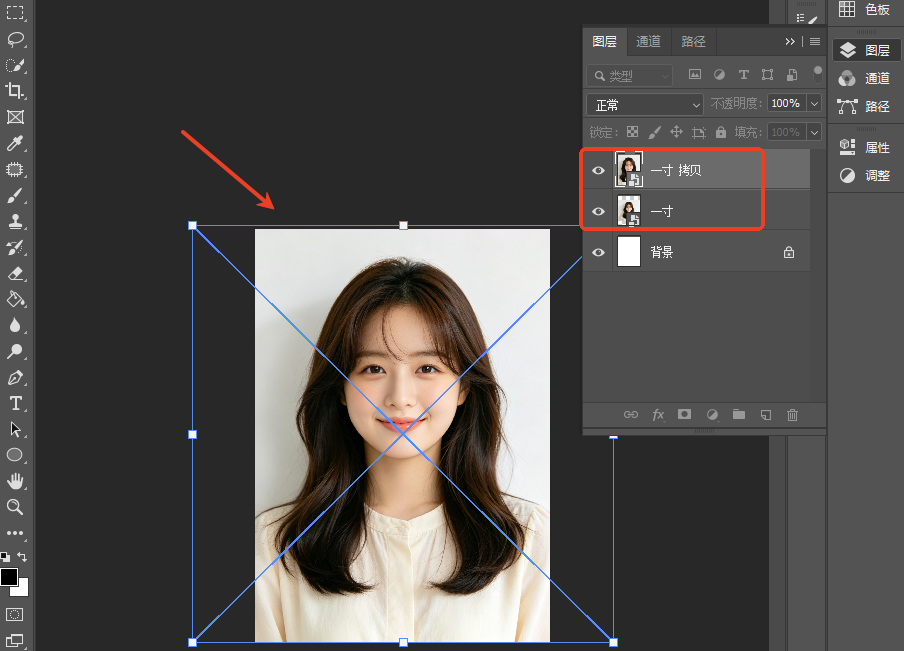
Task: Select the Crop tool
Action: coord(15,91)
